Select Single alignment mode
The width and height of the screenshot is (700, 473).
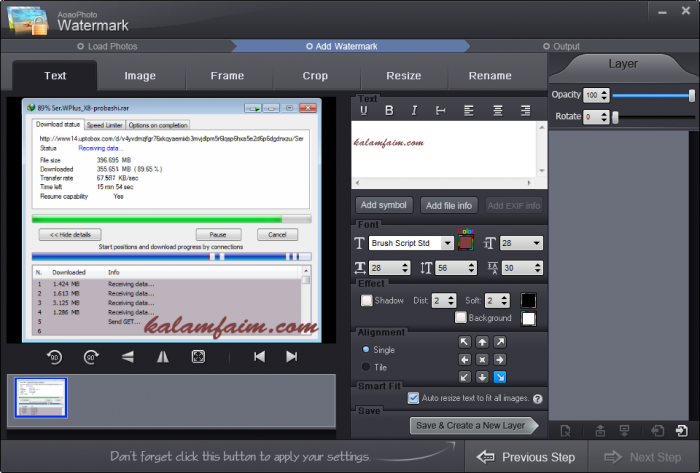tap(366, 349)
